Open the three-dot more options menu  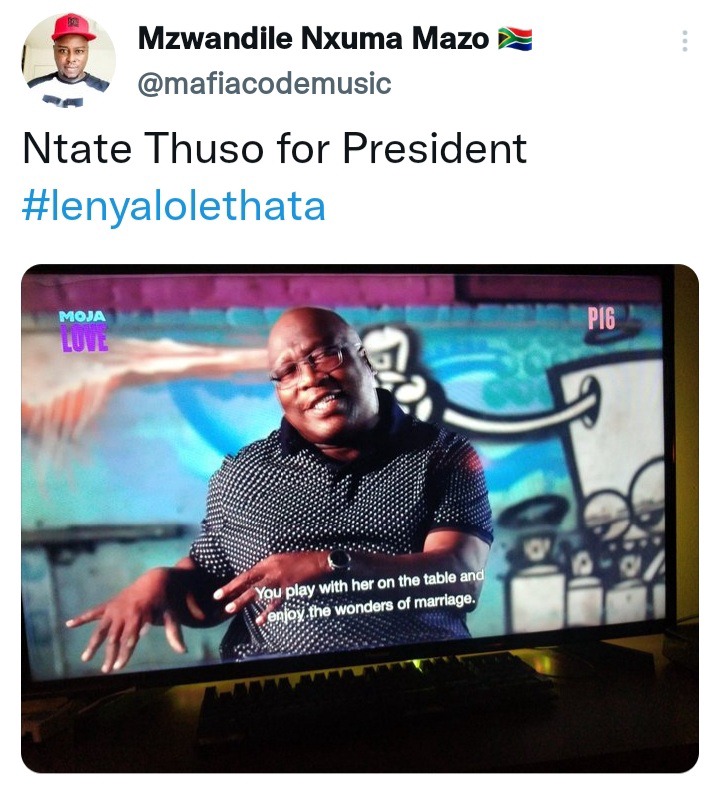tap(684, 41)
